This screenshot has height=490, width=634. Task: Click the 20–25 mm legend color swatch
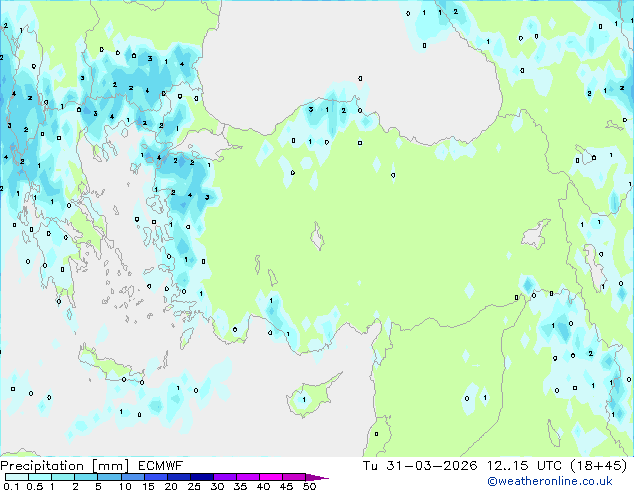pos(179,477)
